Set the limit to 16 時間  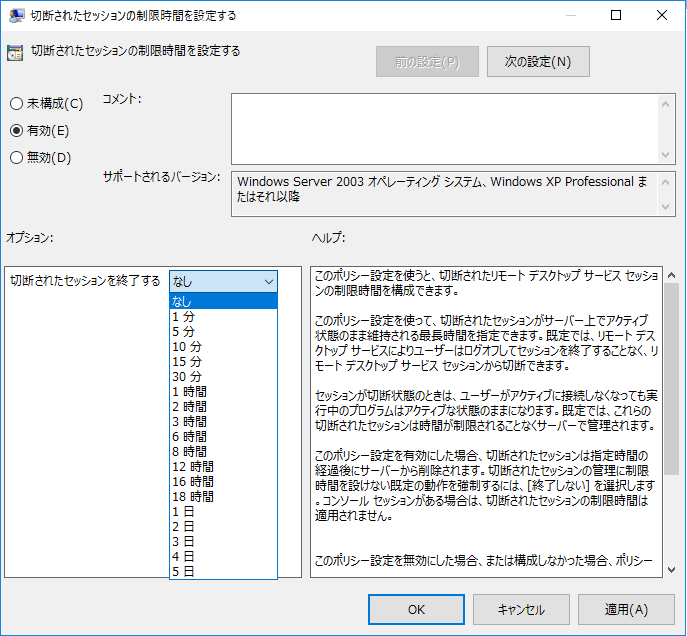tap(223, 481)
